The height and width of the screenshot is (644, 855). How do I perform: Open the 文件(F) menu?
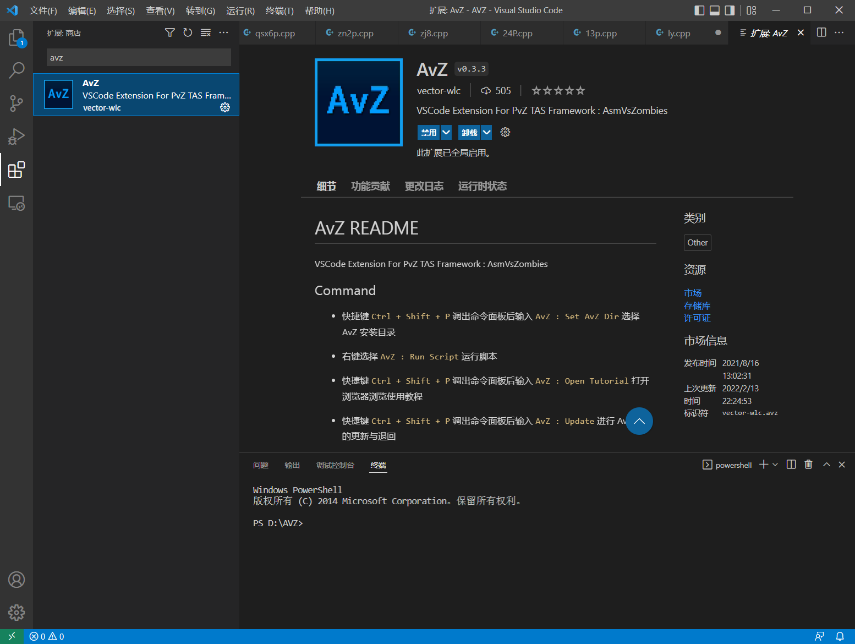point(43,10)
